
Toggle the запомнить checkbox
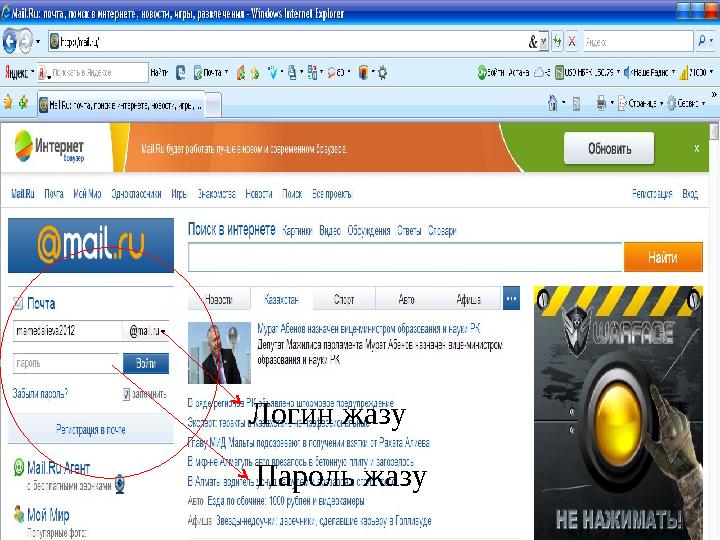[127, 394]
